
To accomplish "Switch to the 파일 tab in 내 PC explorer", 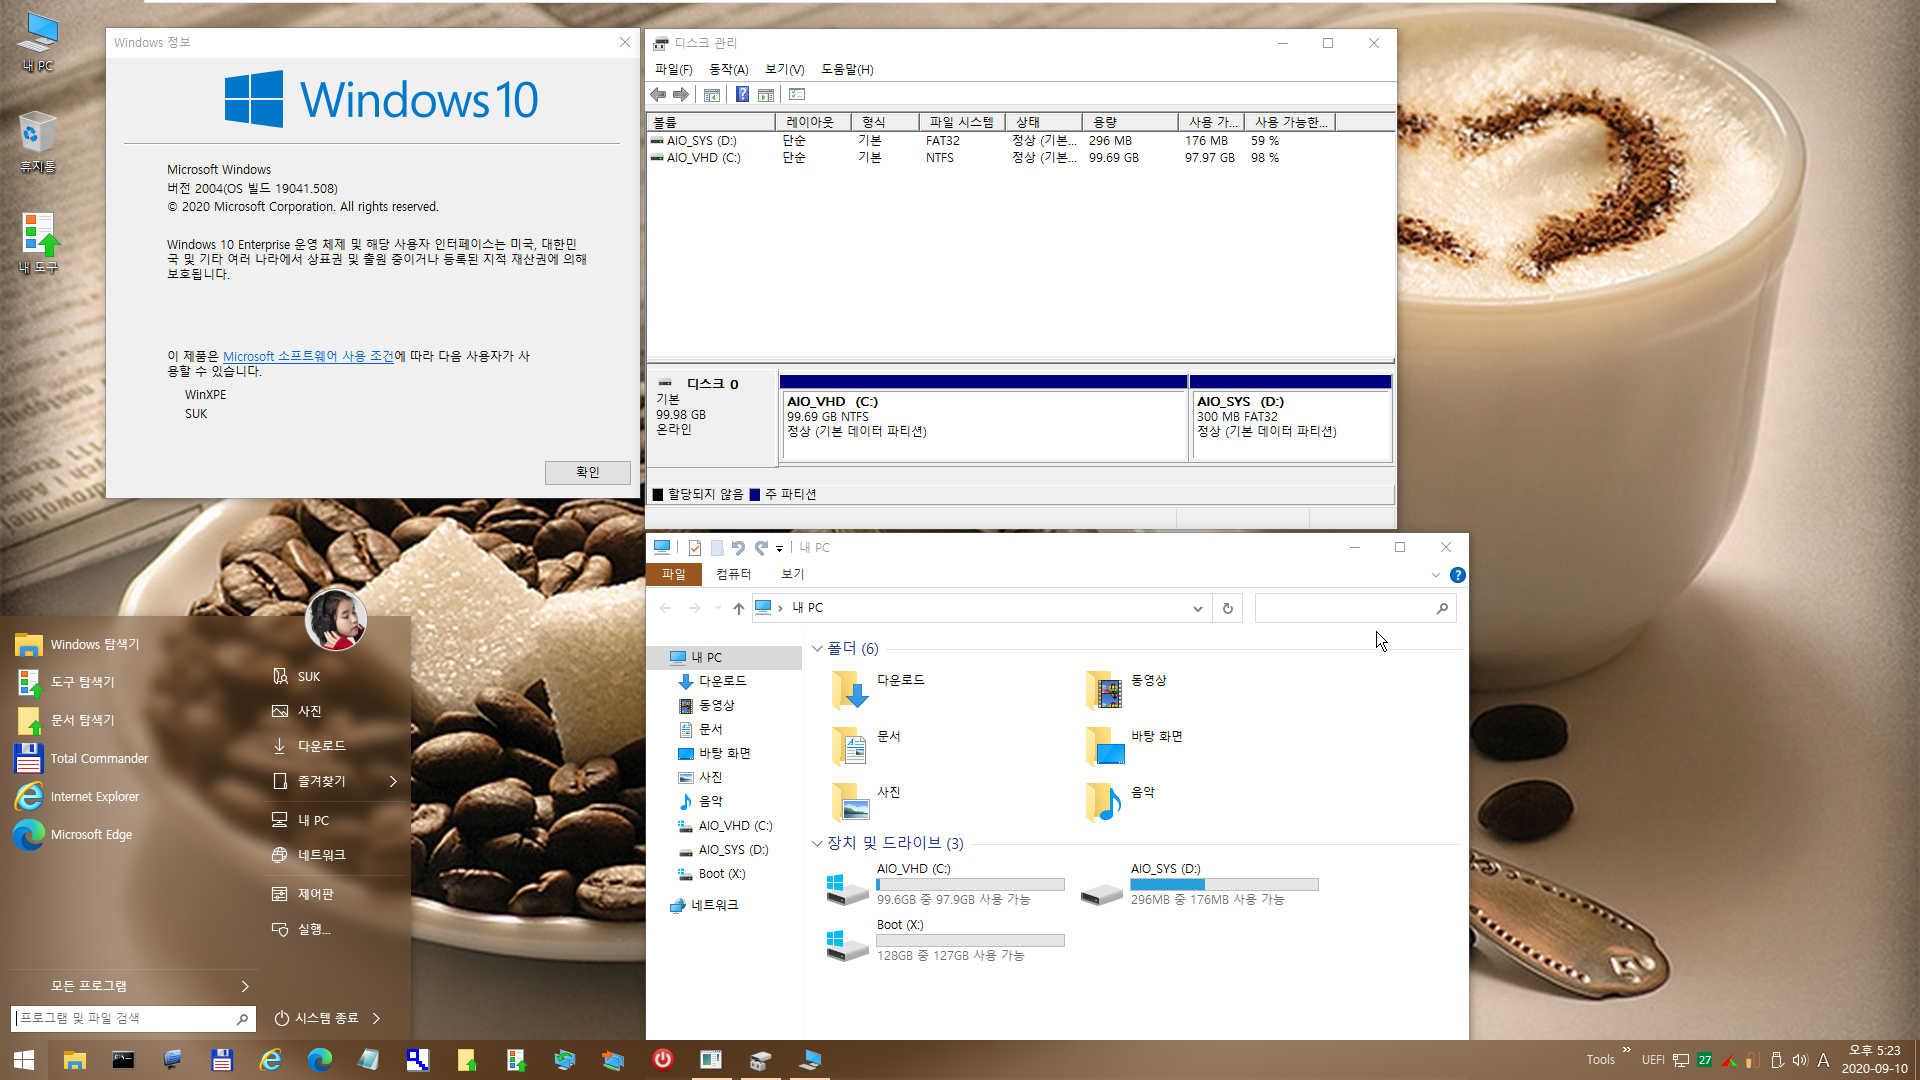I will (674, 574).
